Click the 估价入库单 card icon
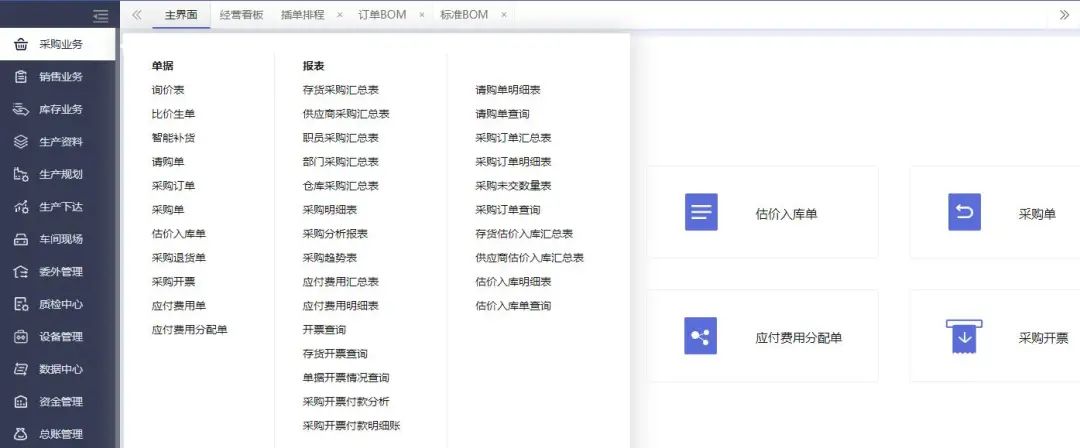Image resolution: width=1080 pixels, height=448 pixels. click(x=701, y=213)
